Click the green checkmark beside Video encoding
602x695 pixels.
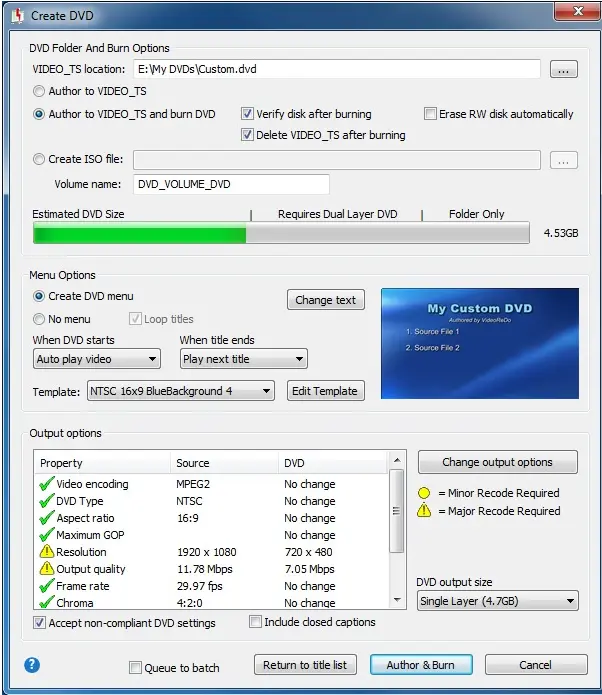coord(45,484)
